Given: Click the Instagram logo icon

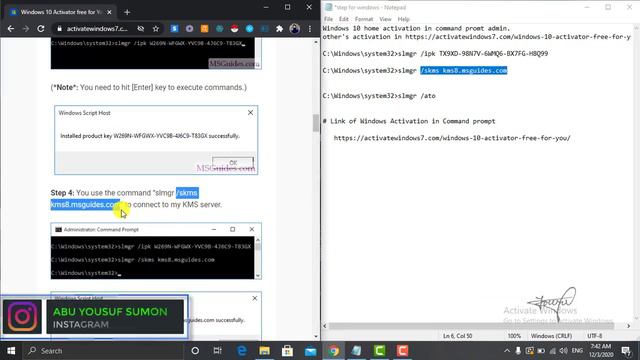Looking at the screenshot, I should pyautogui.click(x=22, y=317).
